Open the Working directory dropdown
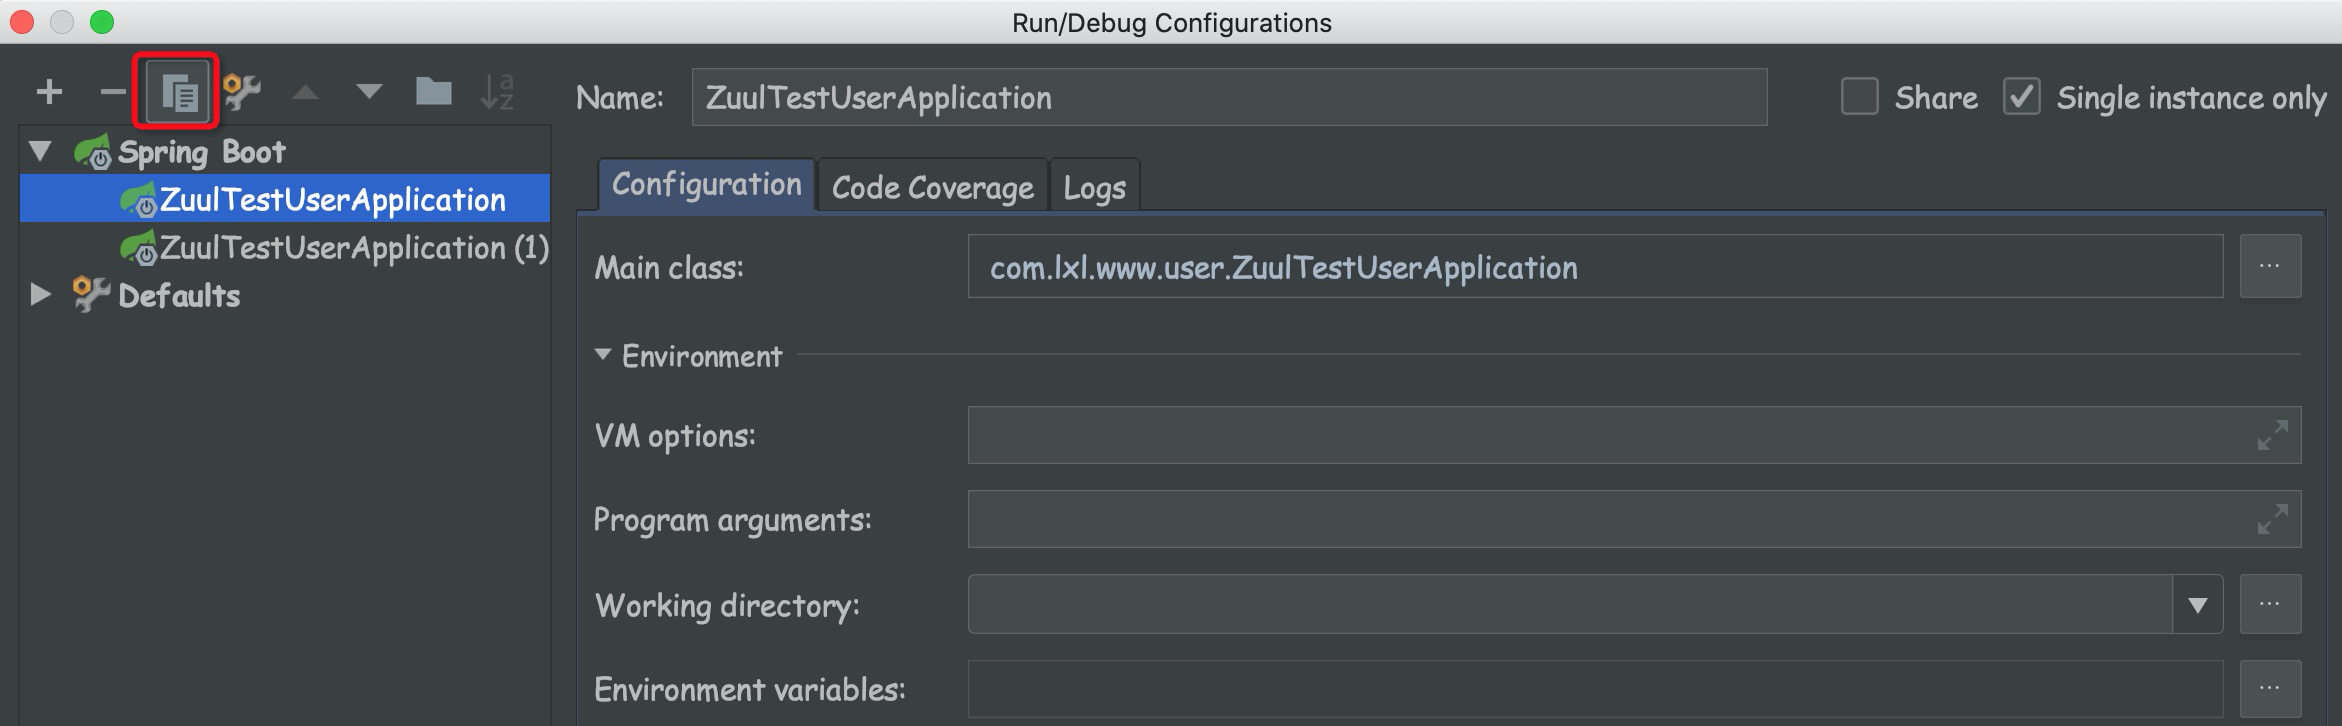 tap(2197, 605)
